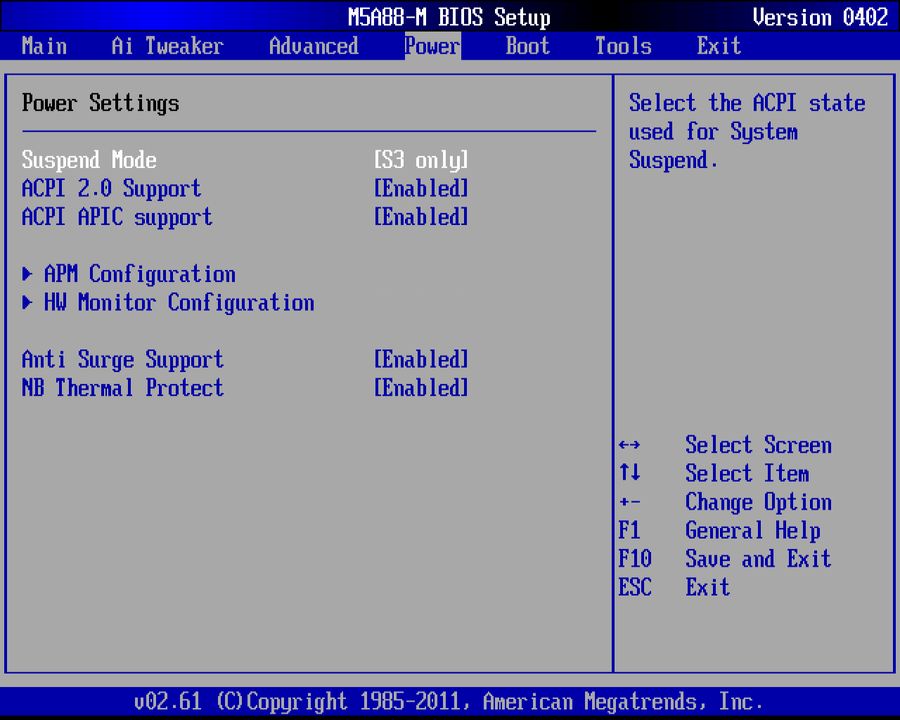Click the Select Item help text
Viewport: 900px width, 720px height.
(x=747, y=474)
